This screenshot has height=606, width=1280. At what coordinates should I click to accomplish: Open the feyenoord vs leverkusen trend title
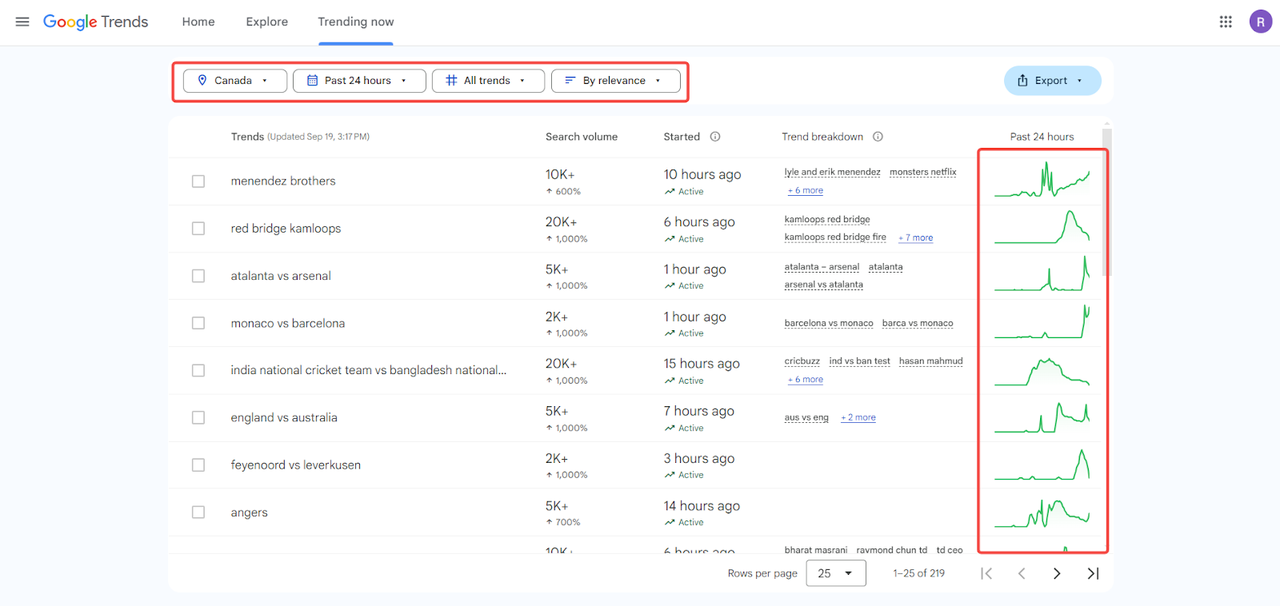pyautogui.click(x=296, y=465)
